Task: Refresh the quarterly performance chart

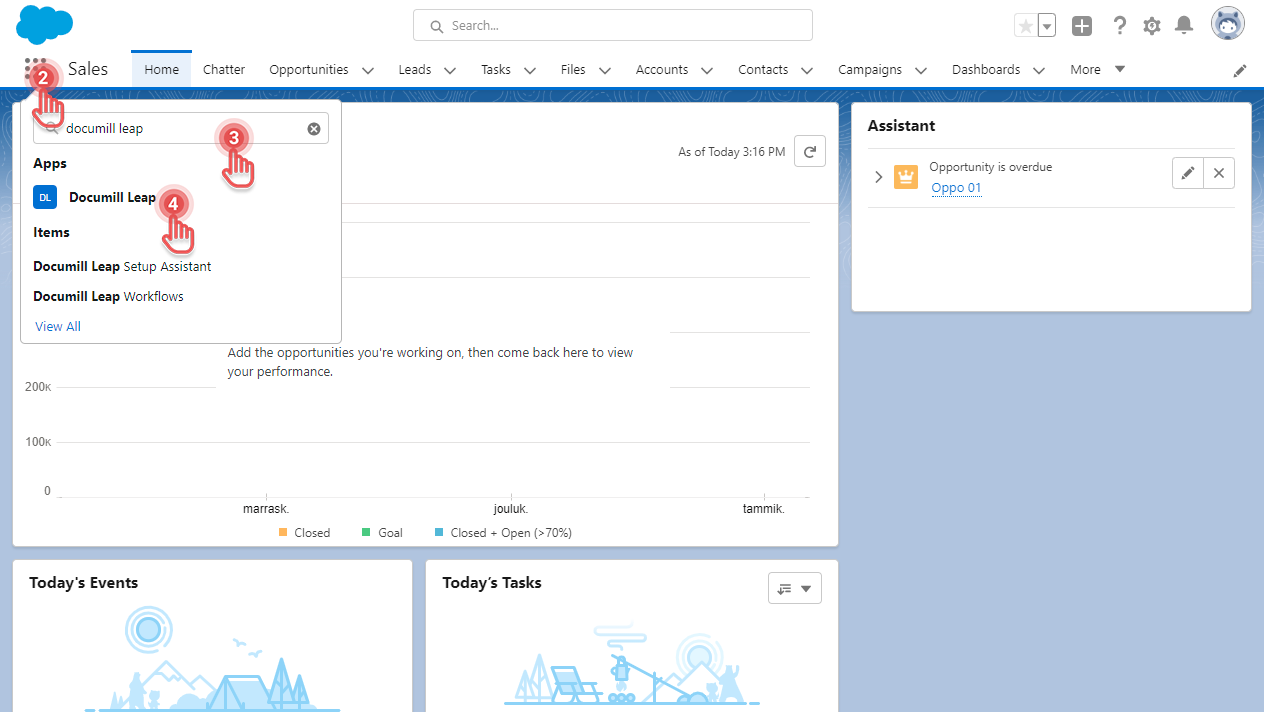Action: 809,152
